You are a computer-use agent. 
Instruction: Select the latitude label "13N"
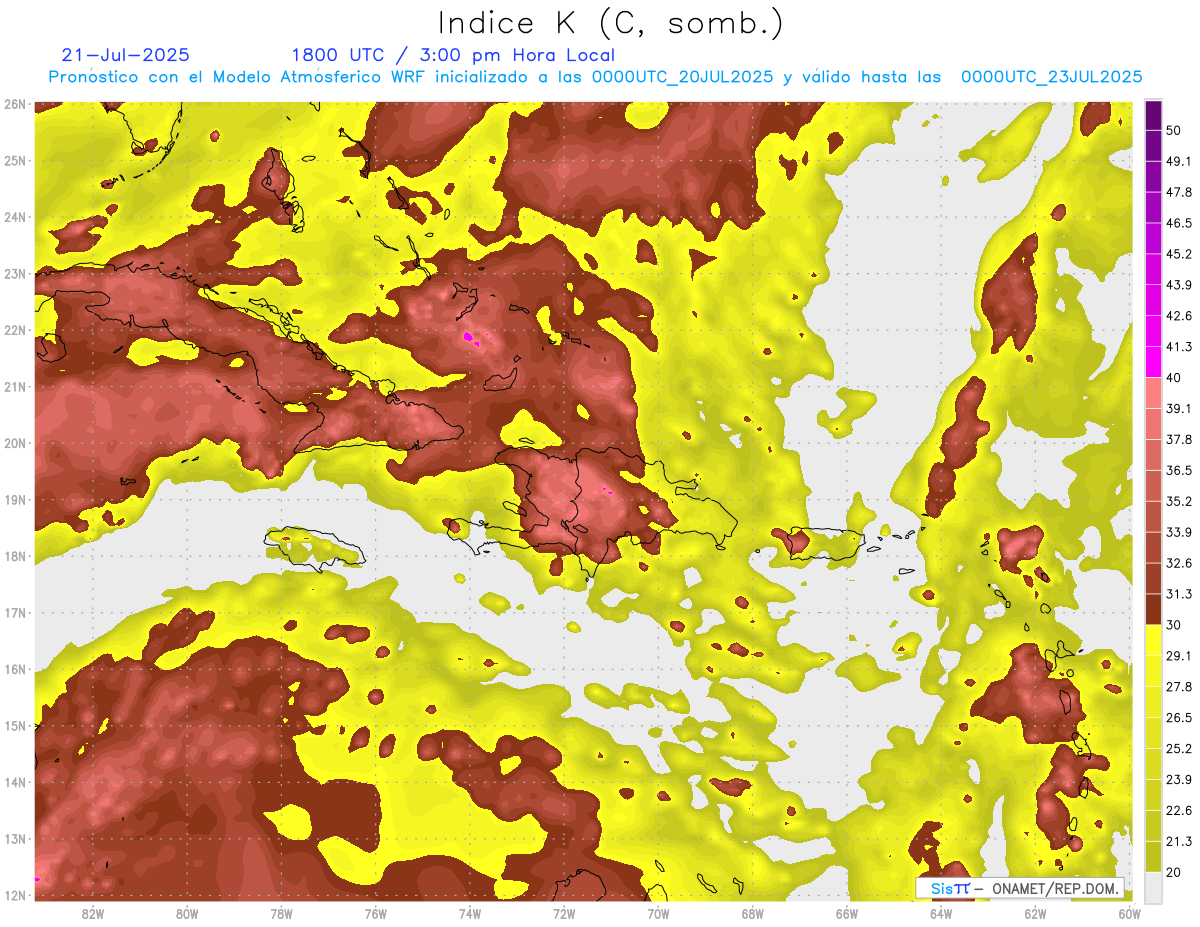pos(15,839)
